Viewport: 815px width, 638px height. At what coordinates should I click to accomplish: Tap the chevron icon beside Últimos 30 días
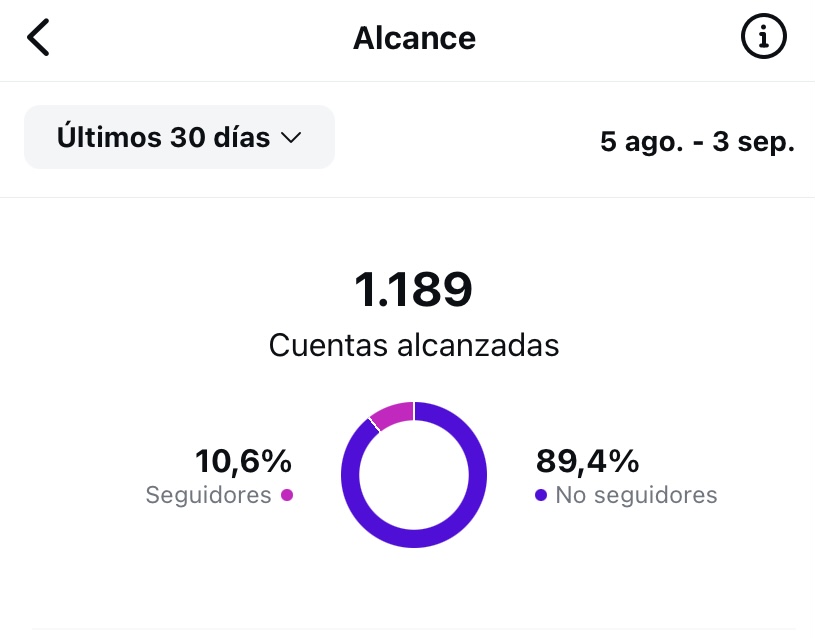click(291, 138)
